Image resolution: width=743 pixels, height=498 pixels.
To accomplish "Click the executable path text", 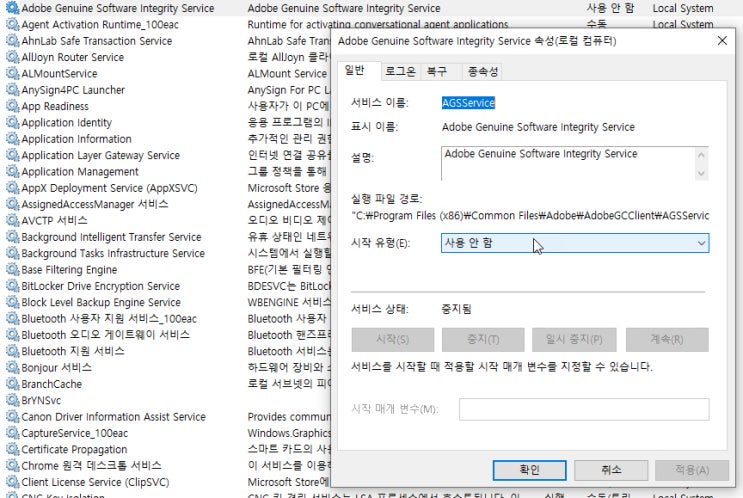I will click(x=530, y=216).
